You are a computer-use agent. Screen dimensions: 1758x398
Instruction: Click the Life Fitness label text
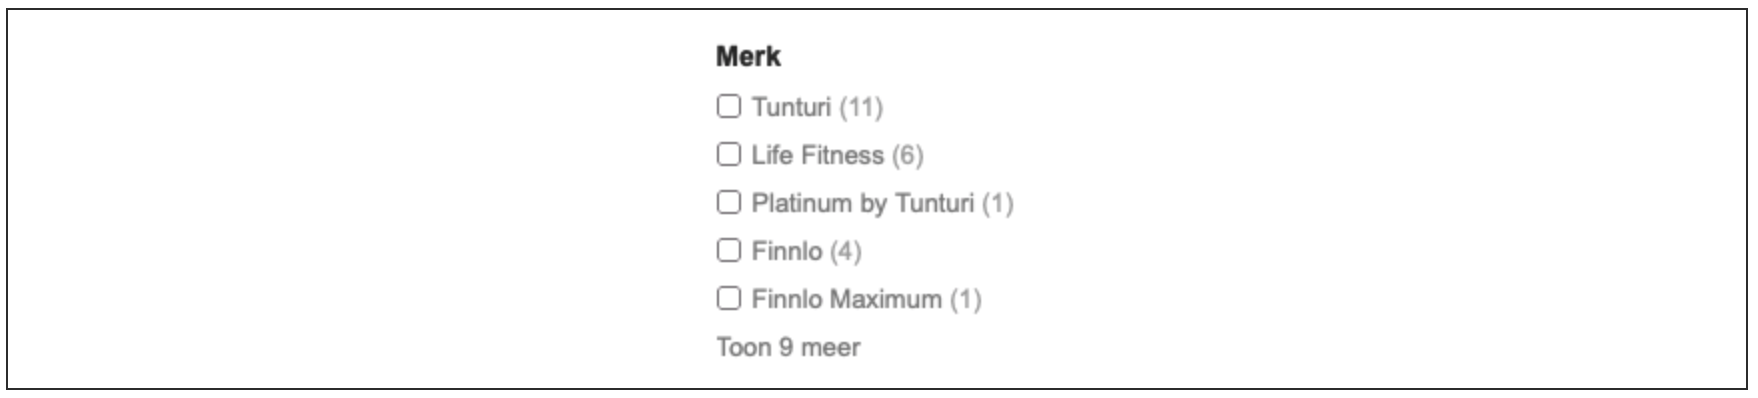pyautogui.click(x=818, y=155)
